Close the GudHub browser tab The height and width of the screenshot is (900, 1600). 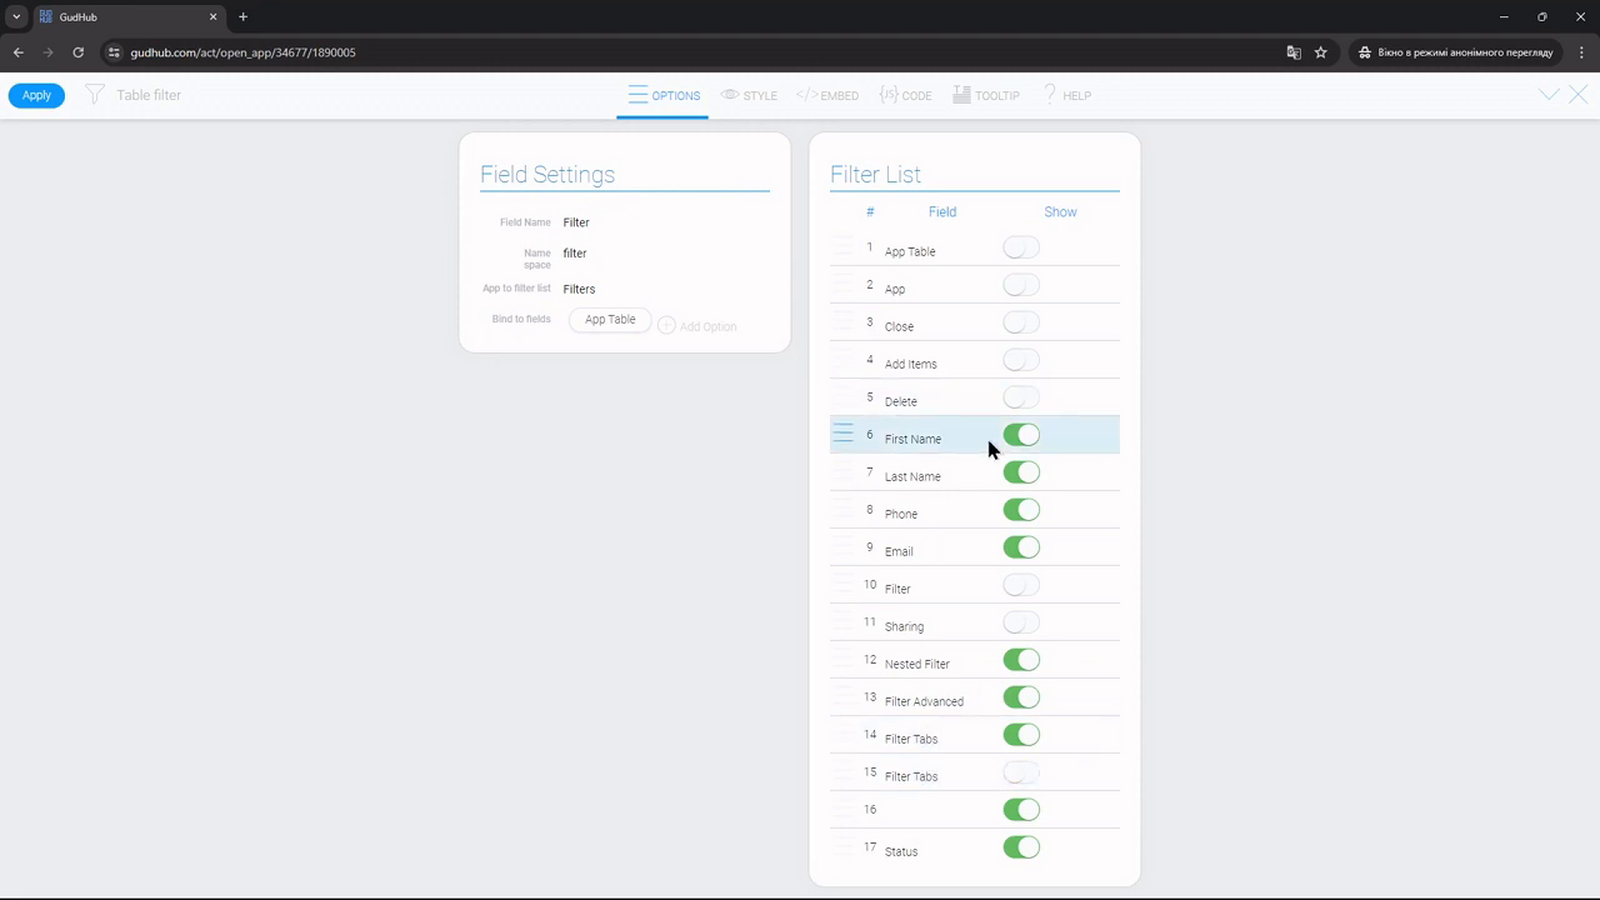click(x=213, y=17)
